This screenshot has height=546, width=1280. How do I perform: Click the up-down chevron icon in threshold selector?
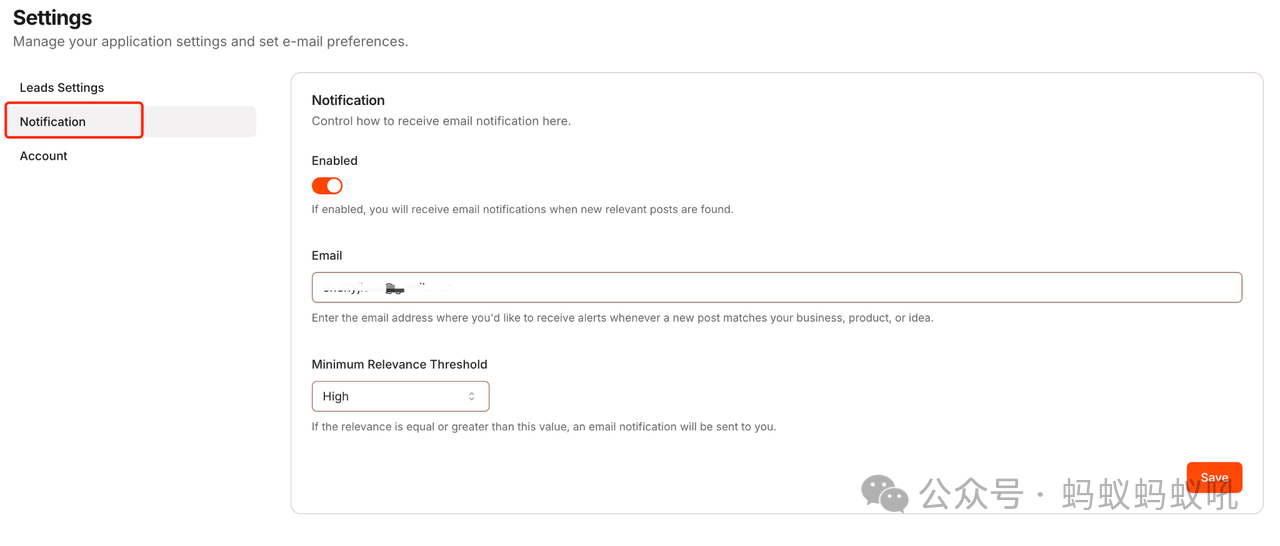click(472, 397)
